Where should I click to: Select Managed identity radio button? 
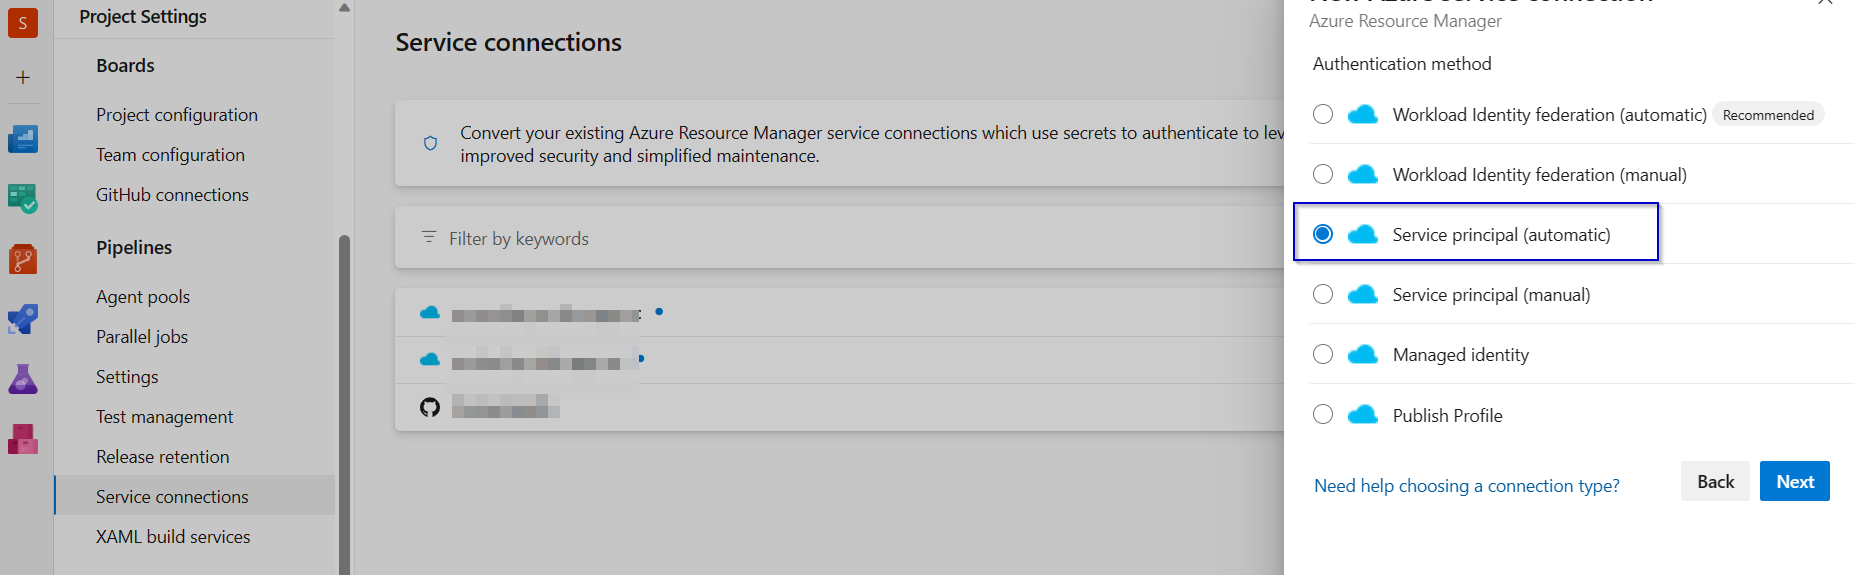pos(1323,354)
